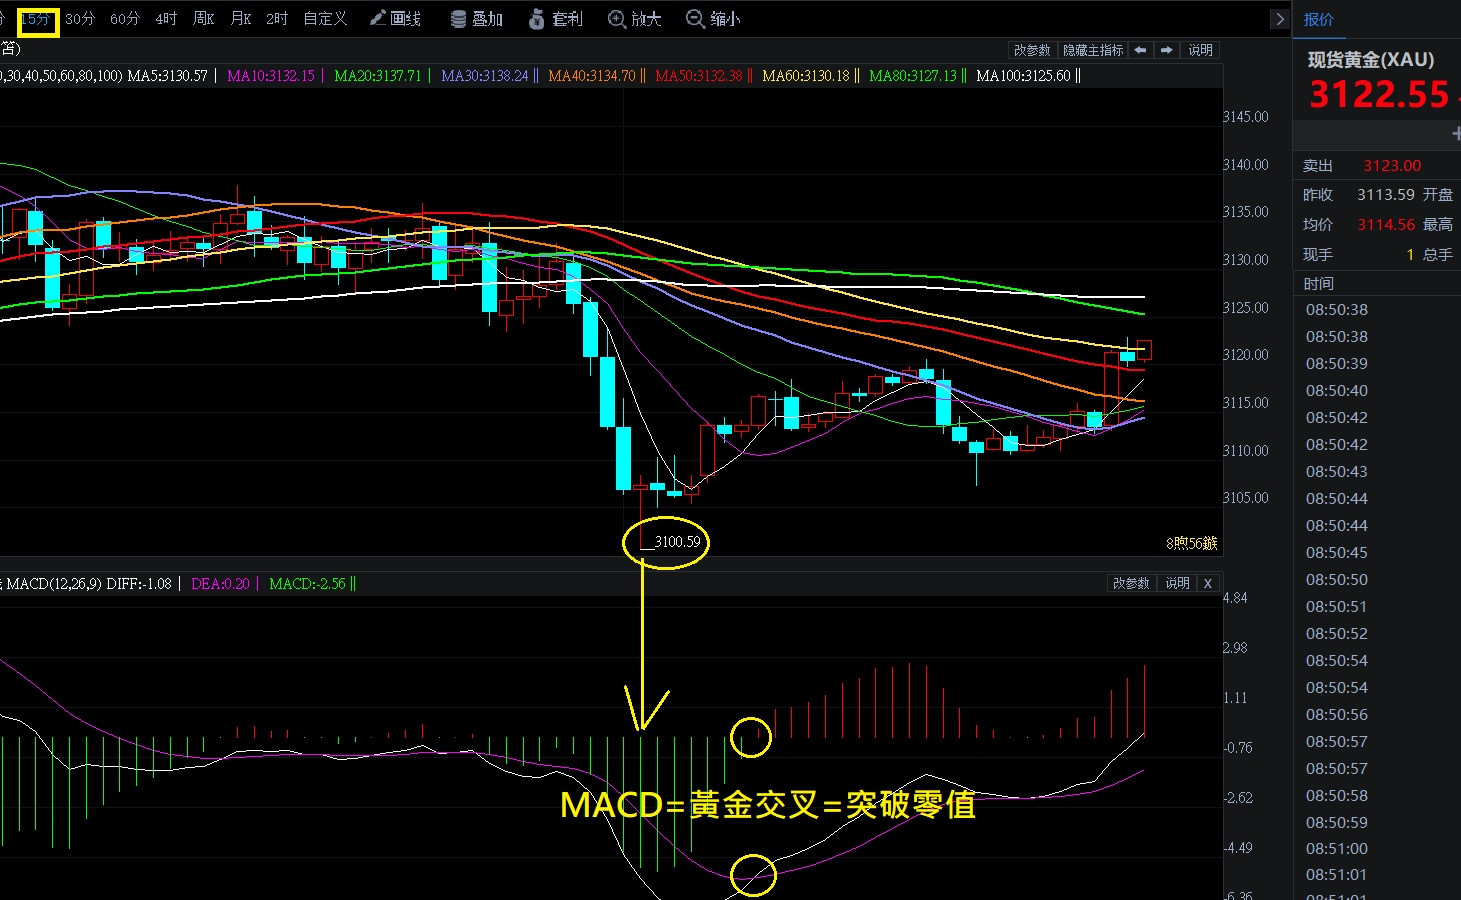1461x900 pixels.
Task: Click the latest red candlestick near 3120
Action: pos(1144,350)
